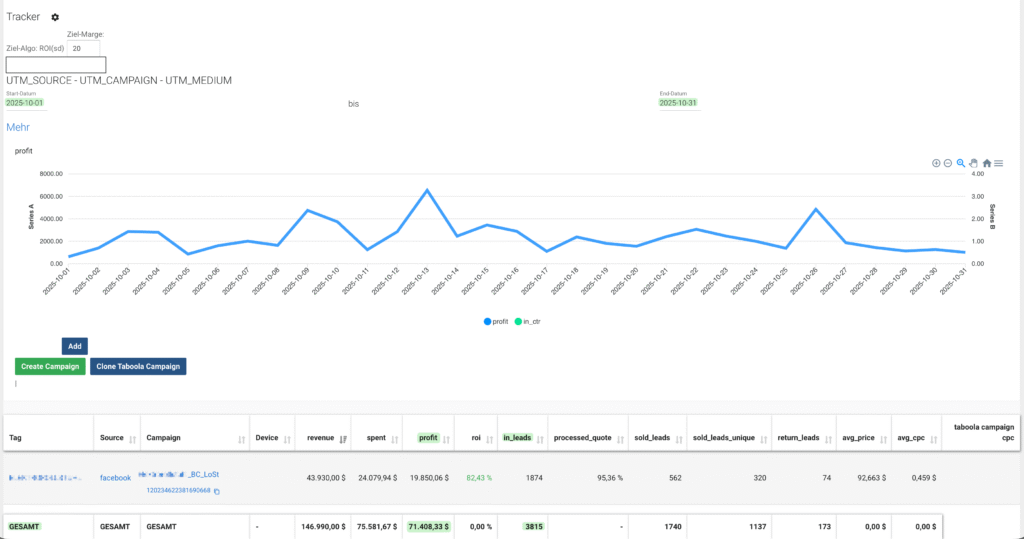1024x539 pixels.
Task: Sort table by Source column
Action: click(x=133, y=438)
